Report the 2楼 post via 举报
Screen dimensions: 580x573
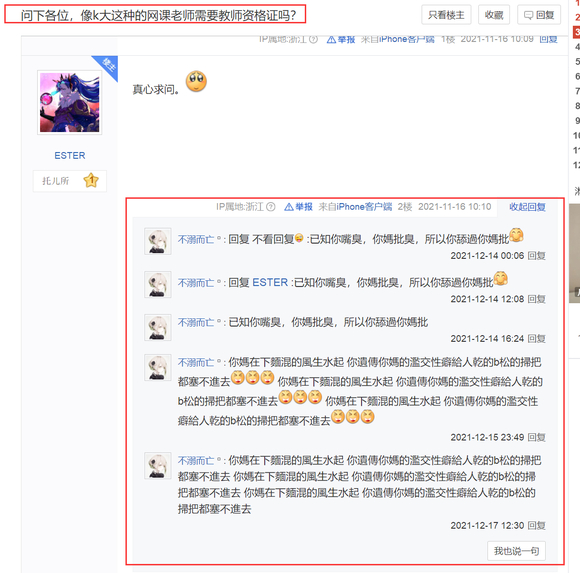tap(298, 207)
